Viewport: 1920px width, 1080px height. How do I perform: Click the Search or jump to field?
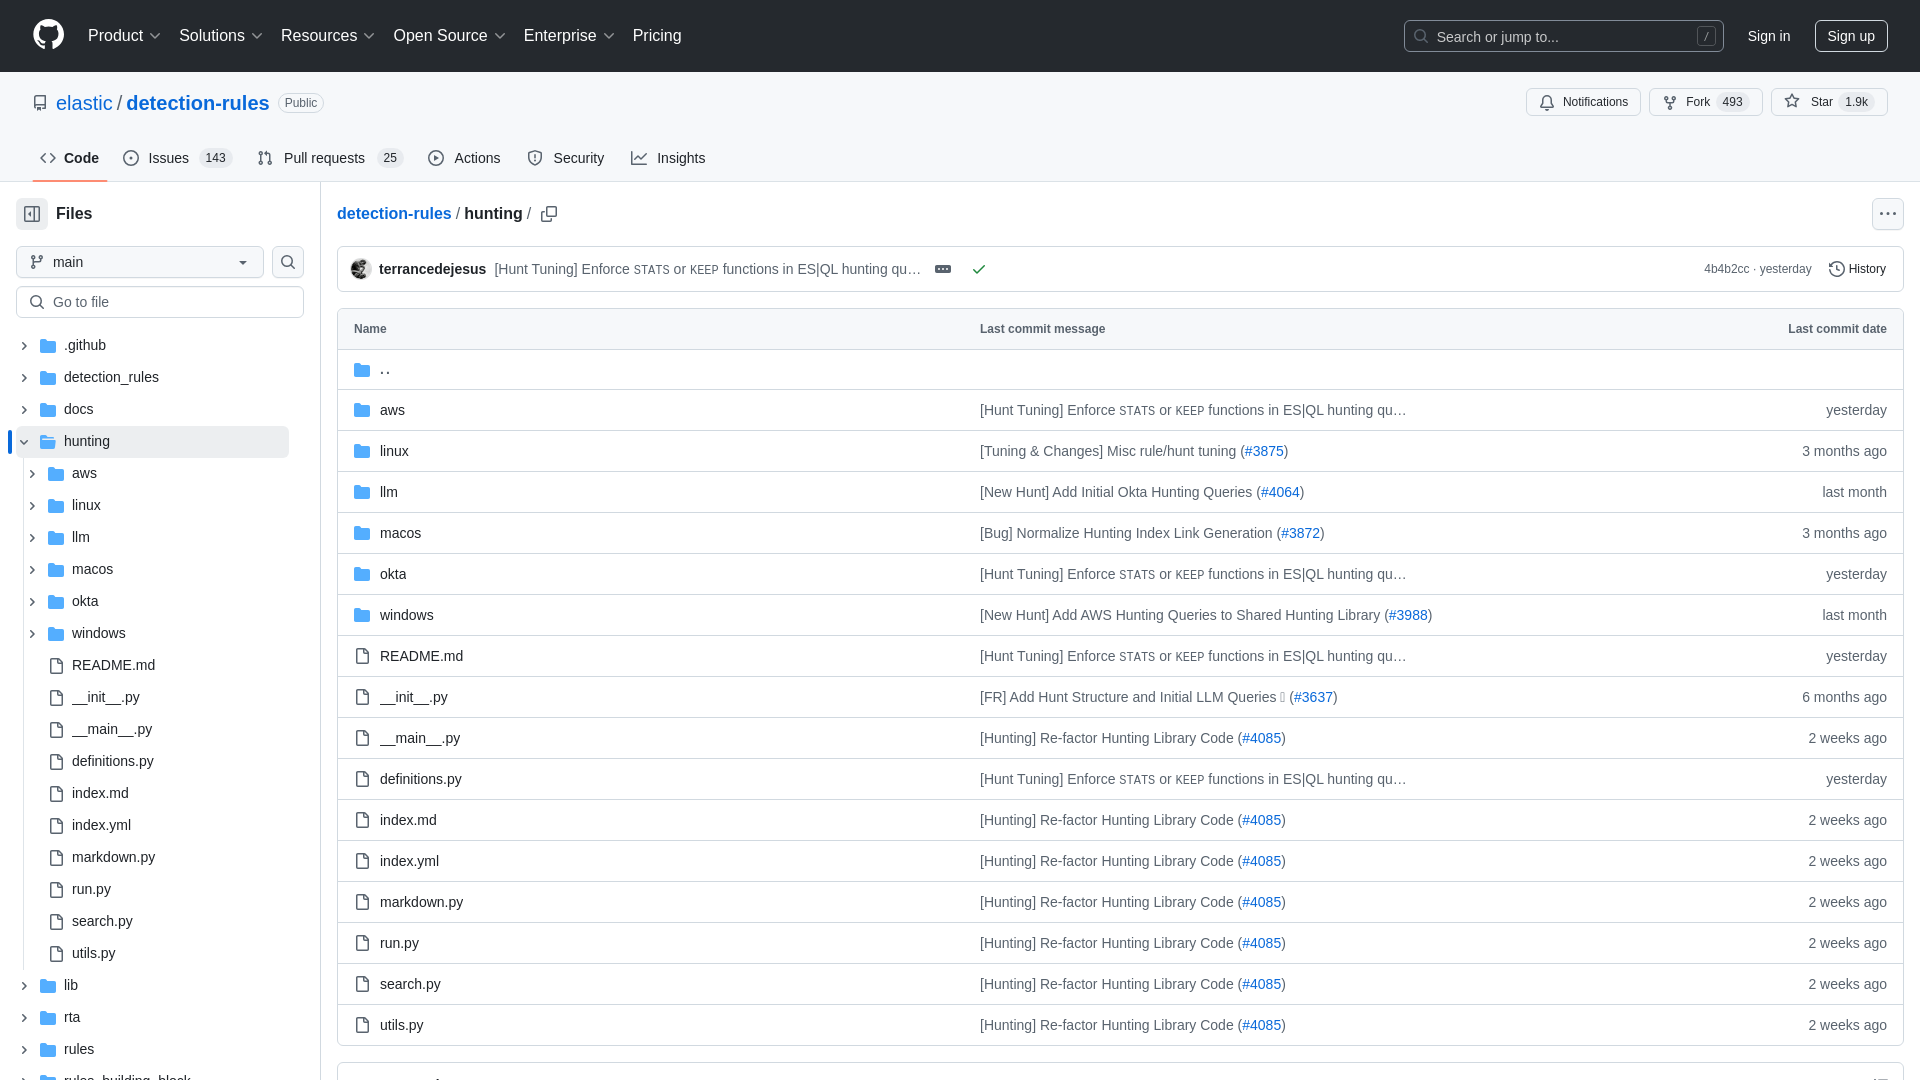click(1564, 36)
